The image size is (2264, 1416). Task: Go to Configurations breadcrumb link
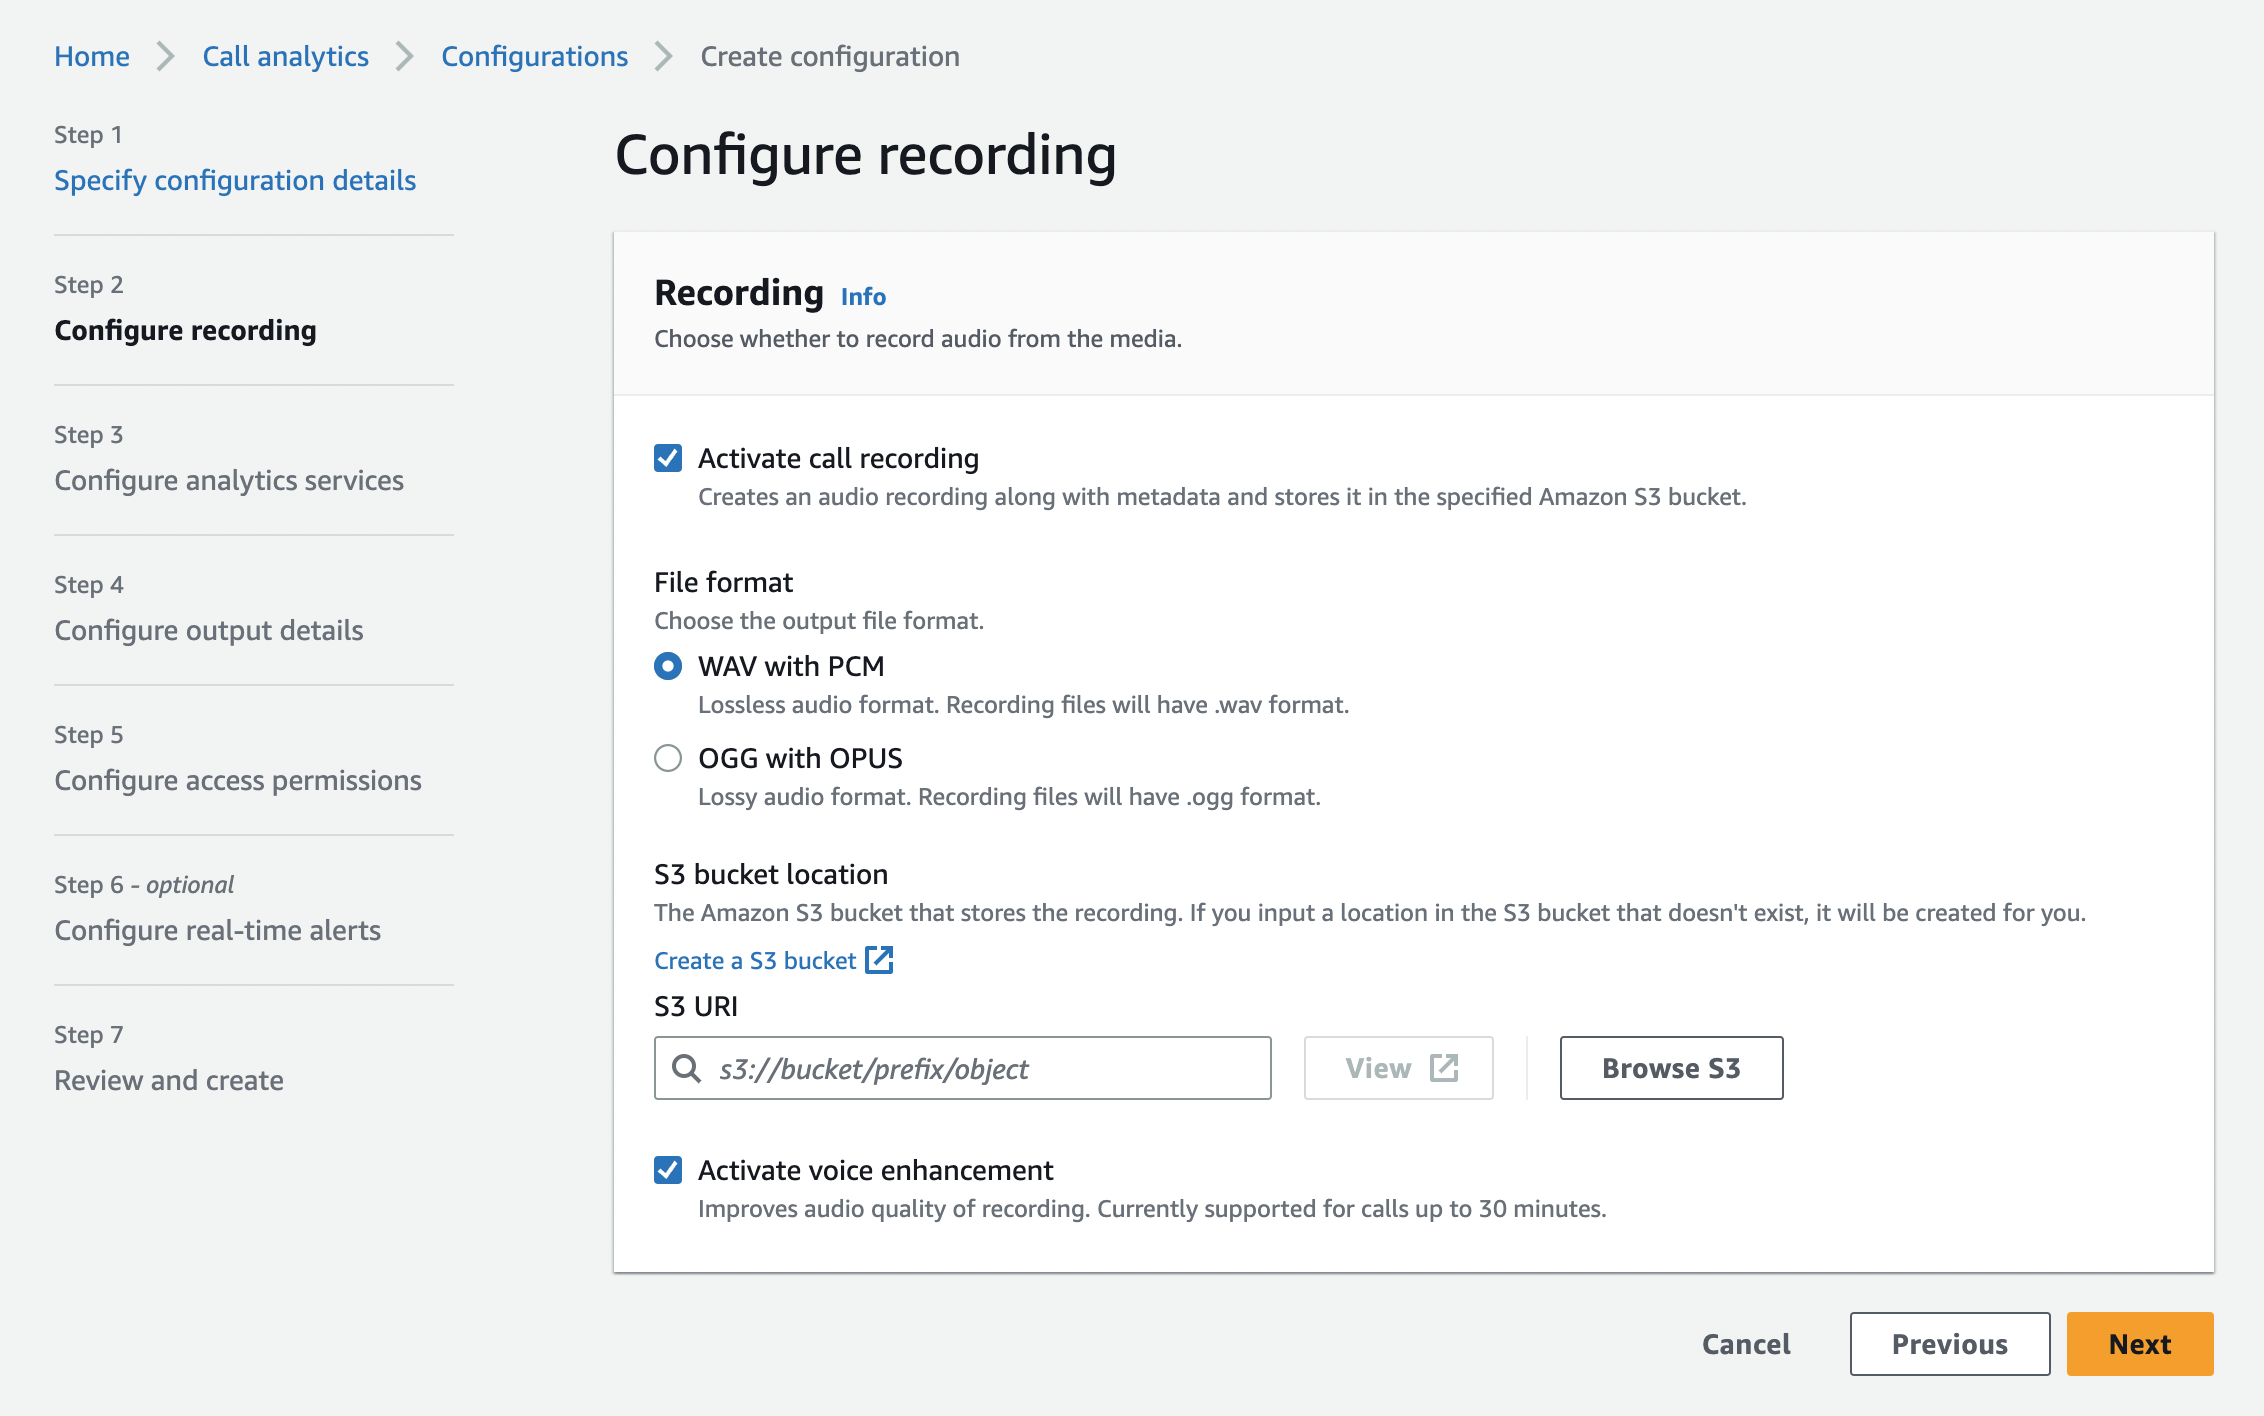(535, 56)
